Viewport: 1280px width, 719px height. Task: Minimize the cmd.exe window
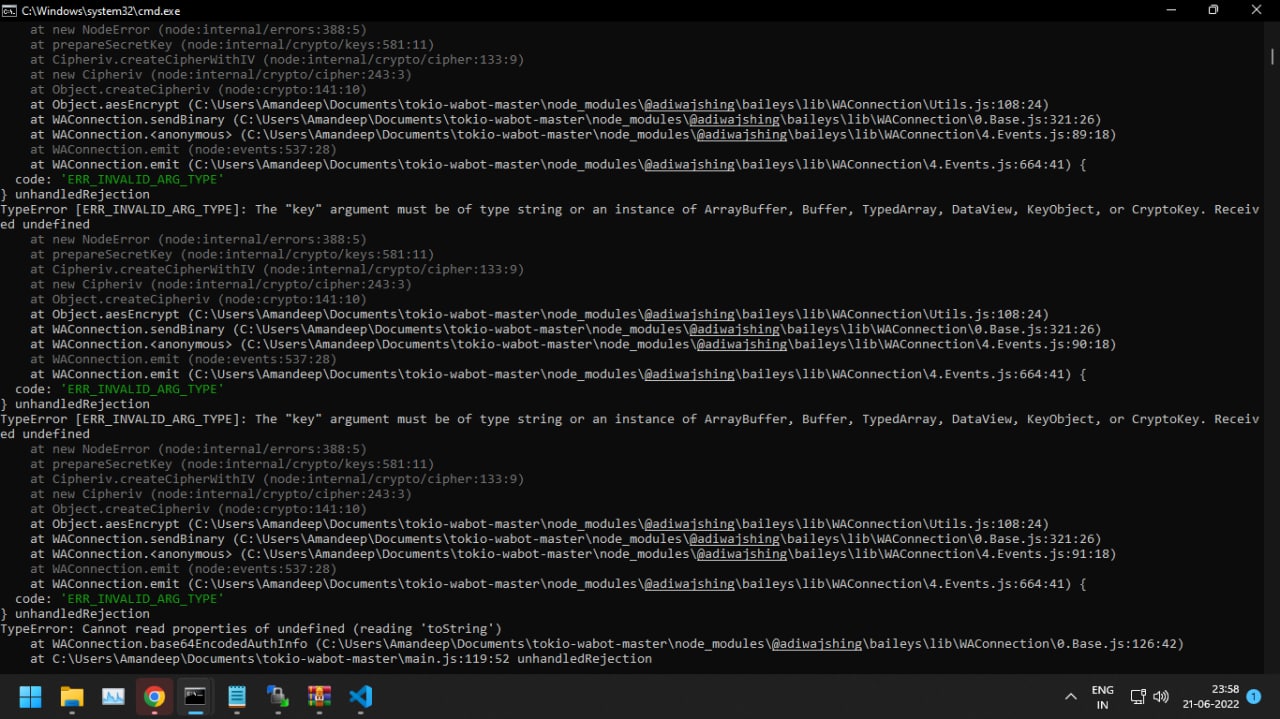(x=1171, y=9)
